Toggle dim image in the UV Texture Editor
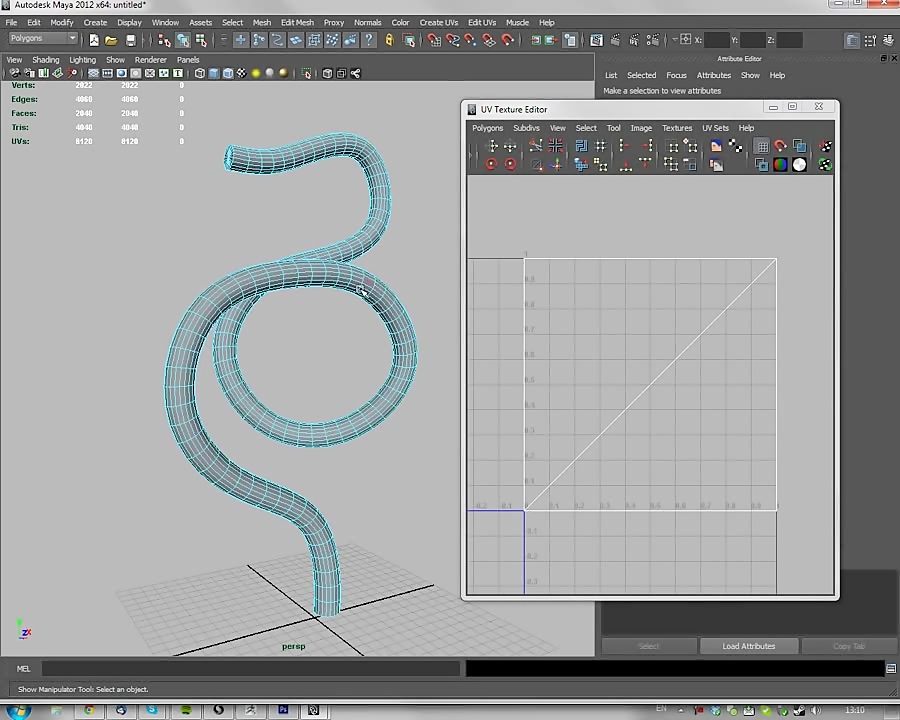The width and height of the screenshot is (900, 720). [x=715, y=164]
